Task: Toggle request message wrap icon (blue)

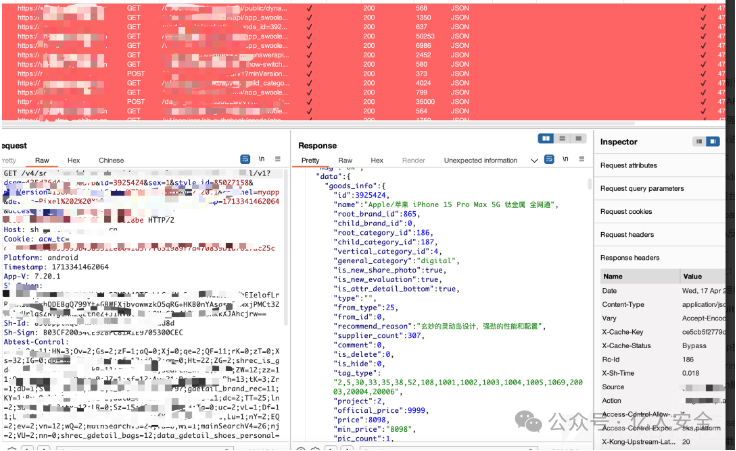Action: (241, 159)
